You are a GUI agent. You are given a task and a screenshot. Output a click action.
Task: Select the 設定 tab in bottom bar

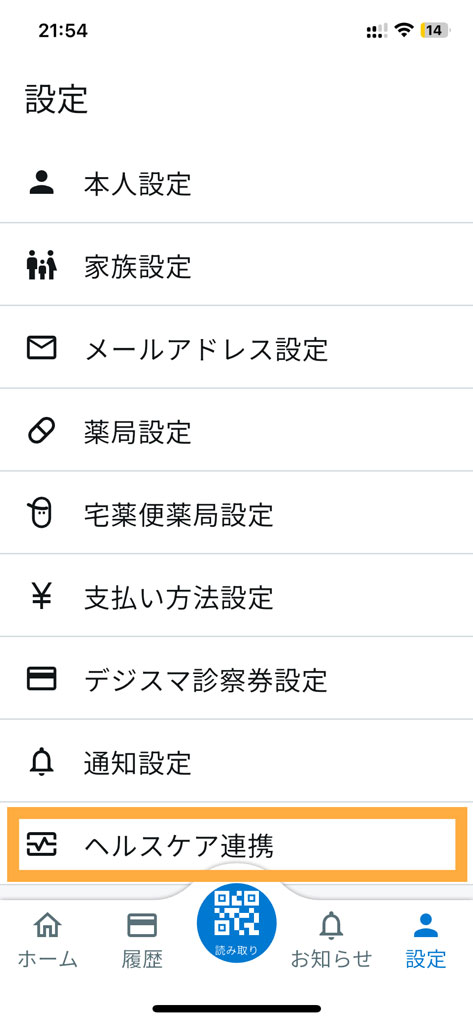(426, 938)
